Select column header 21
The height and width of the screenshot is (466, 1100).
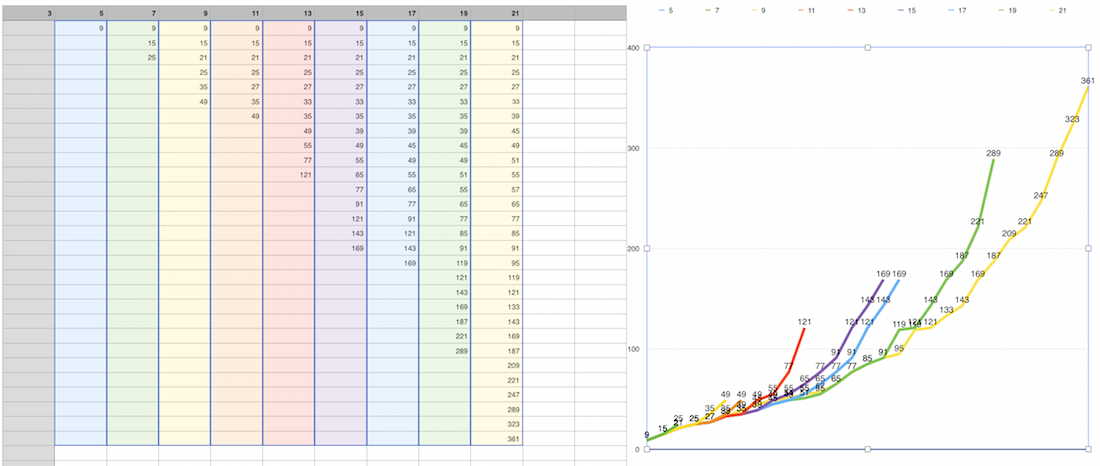click(x=497, y=13)
